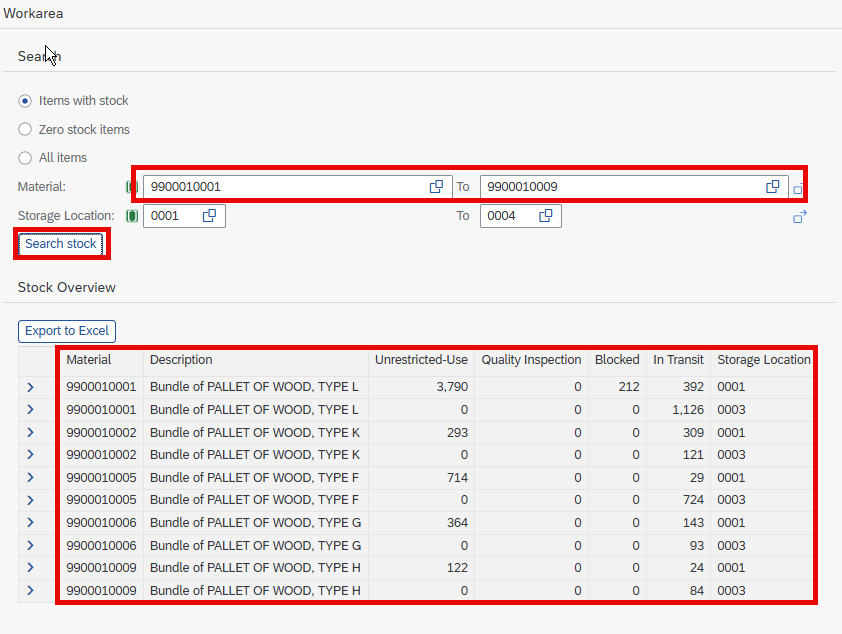Open value help for Material to field
The width and height of the screenshot is (842, 634).
click(x=772, y=186)
